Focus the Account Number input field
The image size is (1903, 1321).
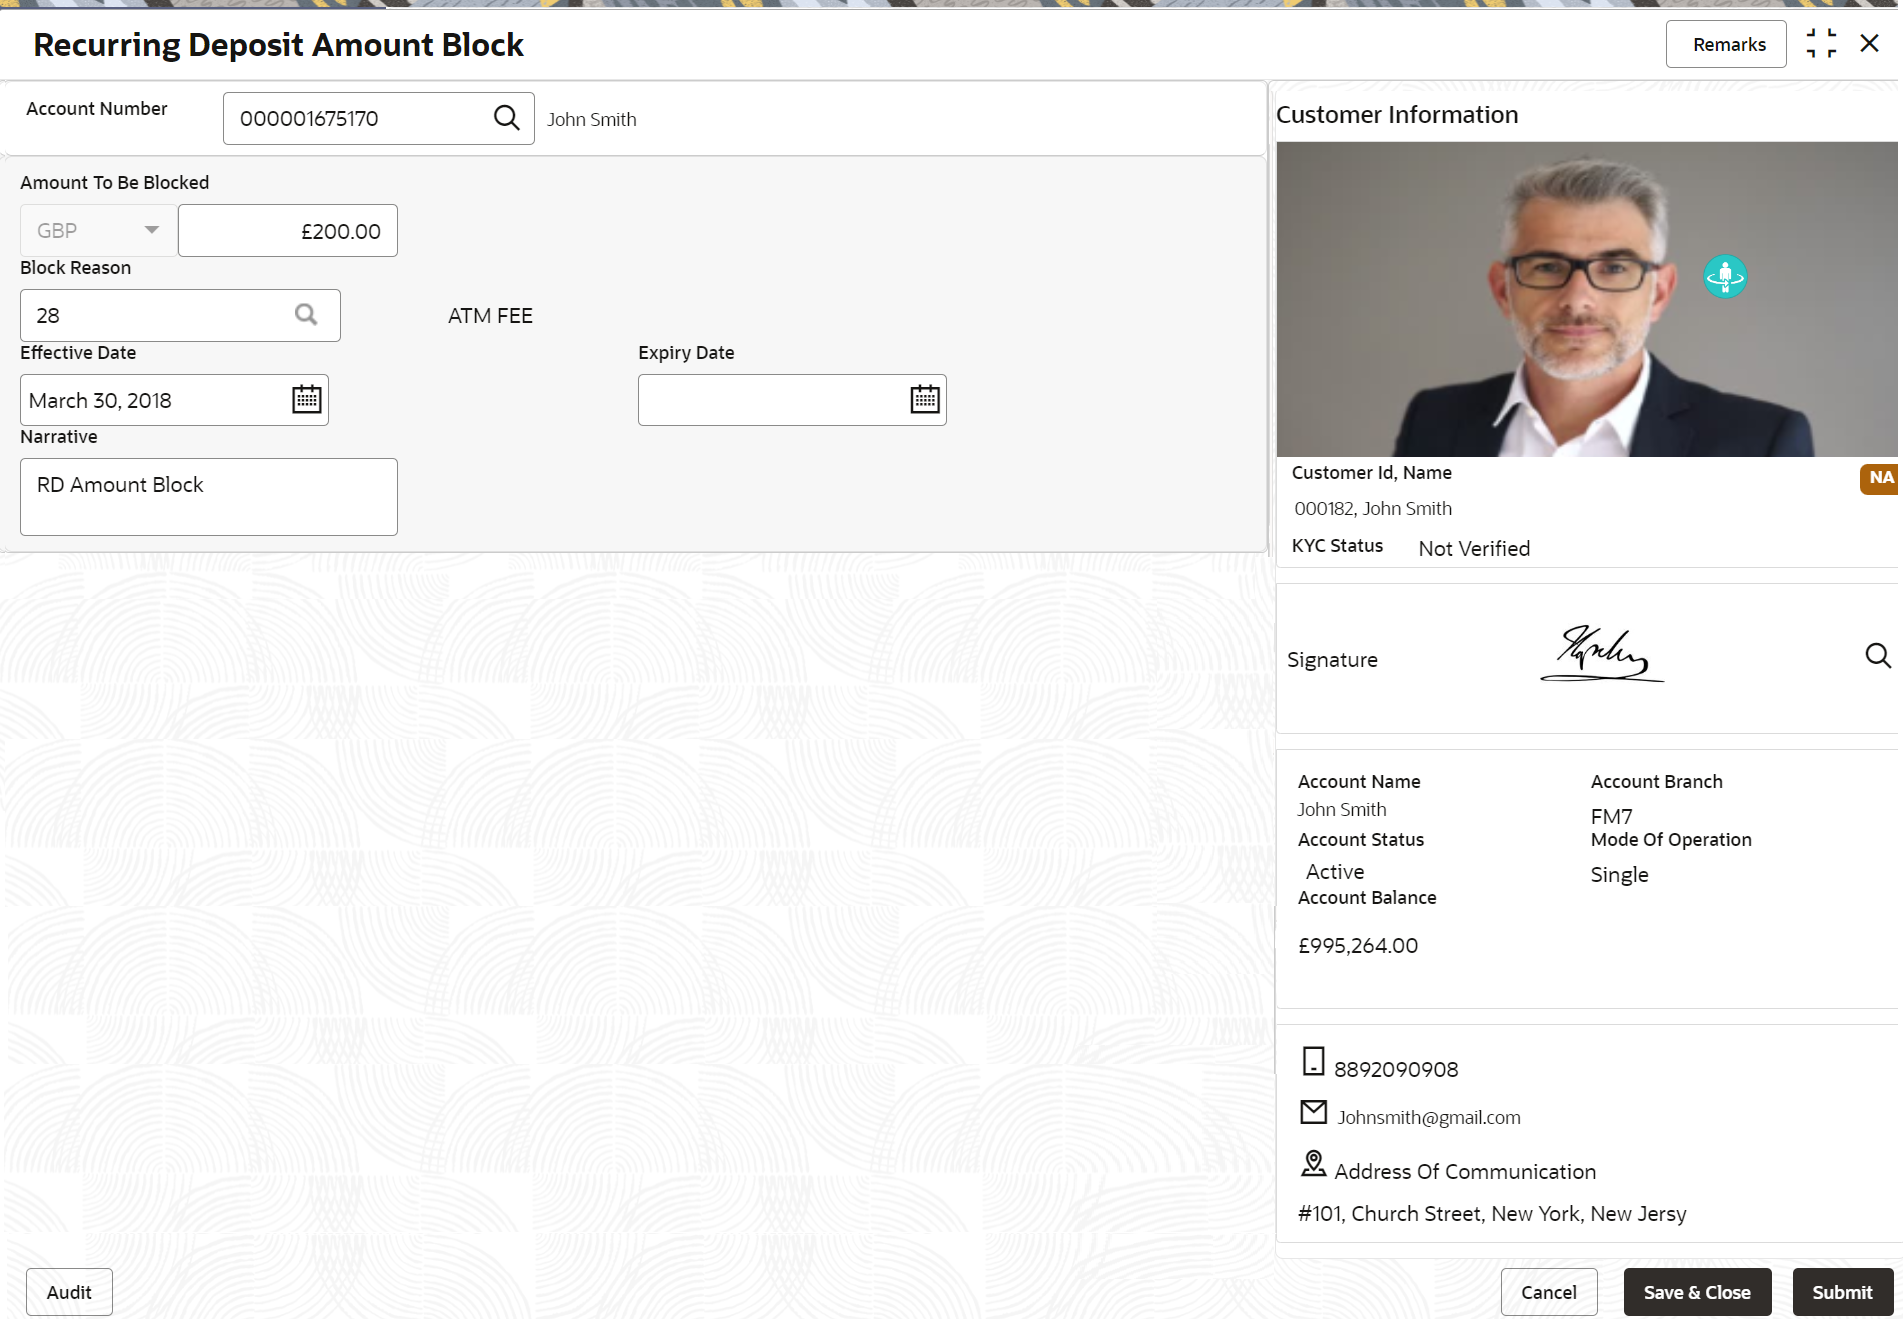pos(378,118)
